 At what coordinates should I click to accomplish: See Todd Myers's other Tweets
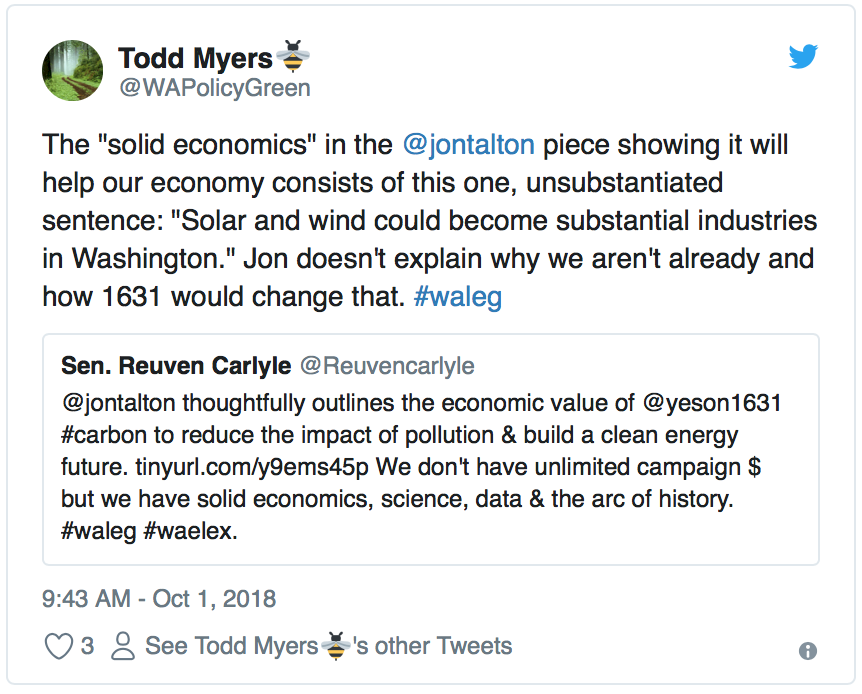click(328, 646)
